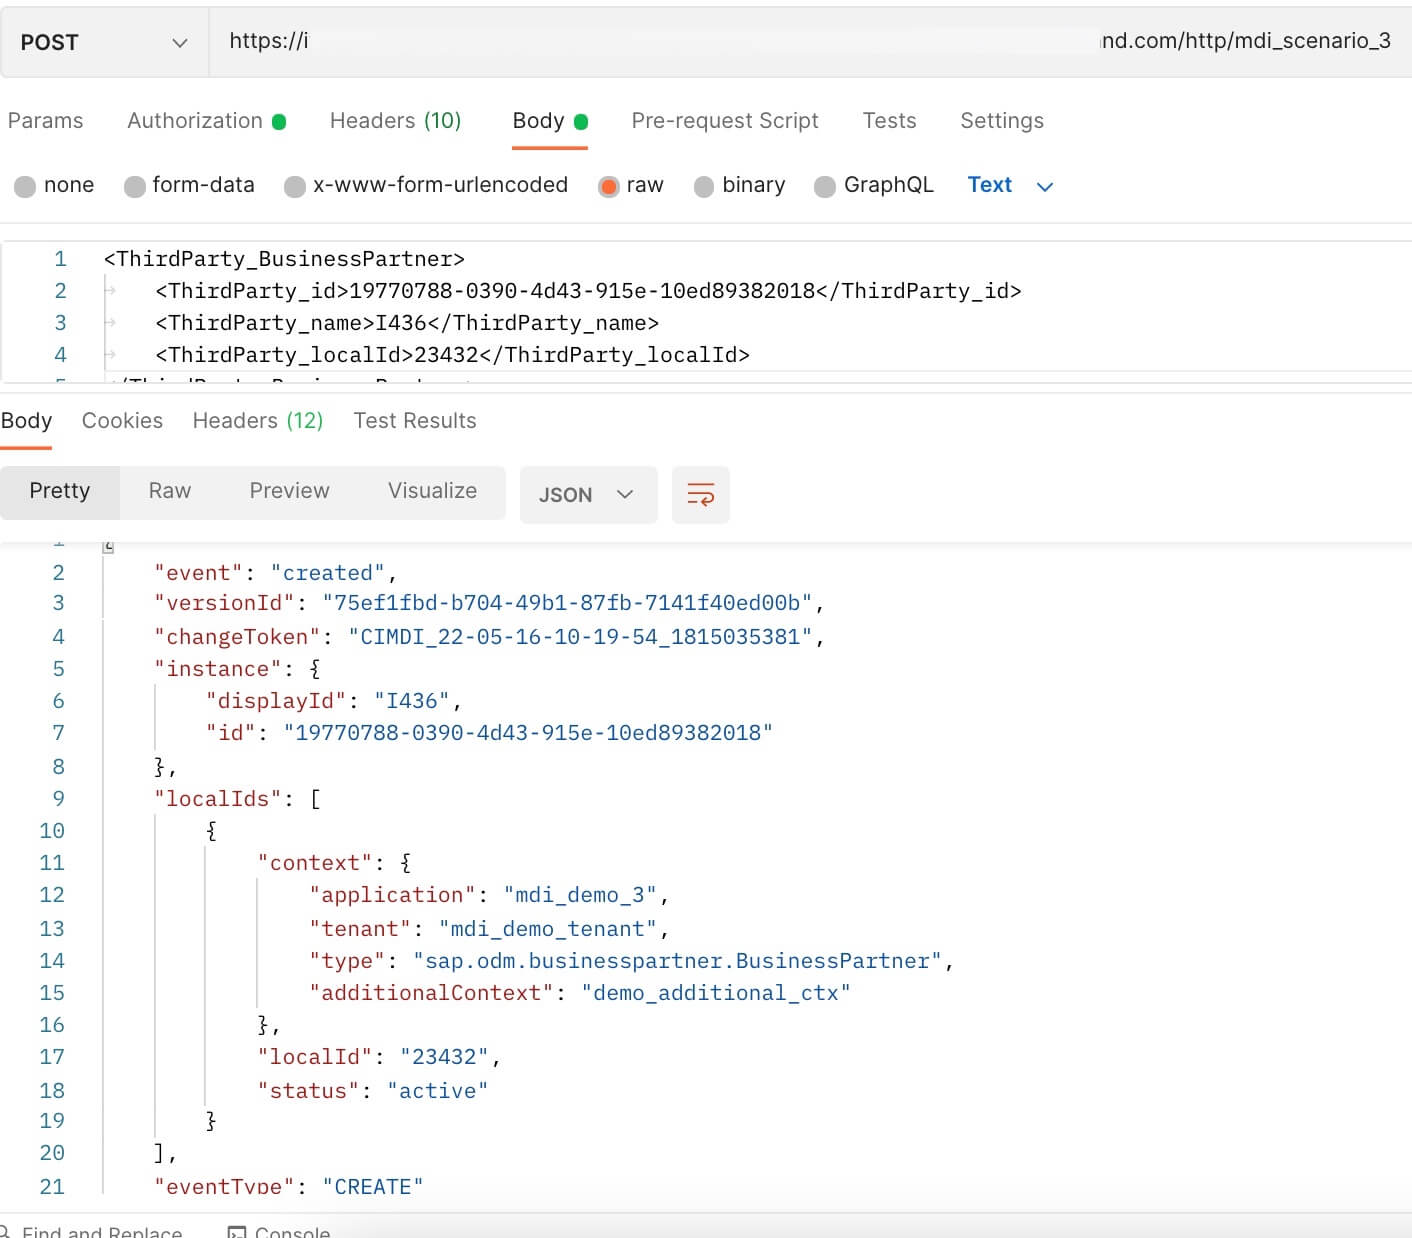1412x1238 pixels.
Task: Switch to the Raw response view
Action: pyautogui.click(x=168, y=491)
